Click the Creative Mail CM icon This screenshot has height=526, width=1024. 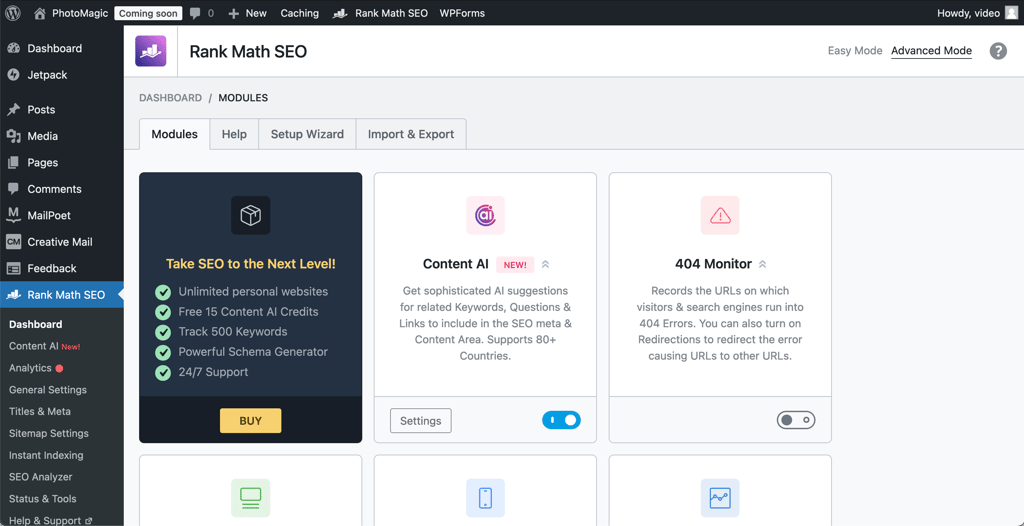pos(13,242)
